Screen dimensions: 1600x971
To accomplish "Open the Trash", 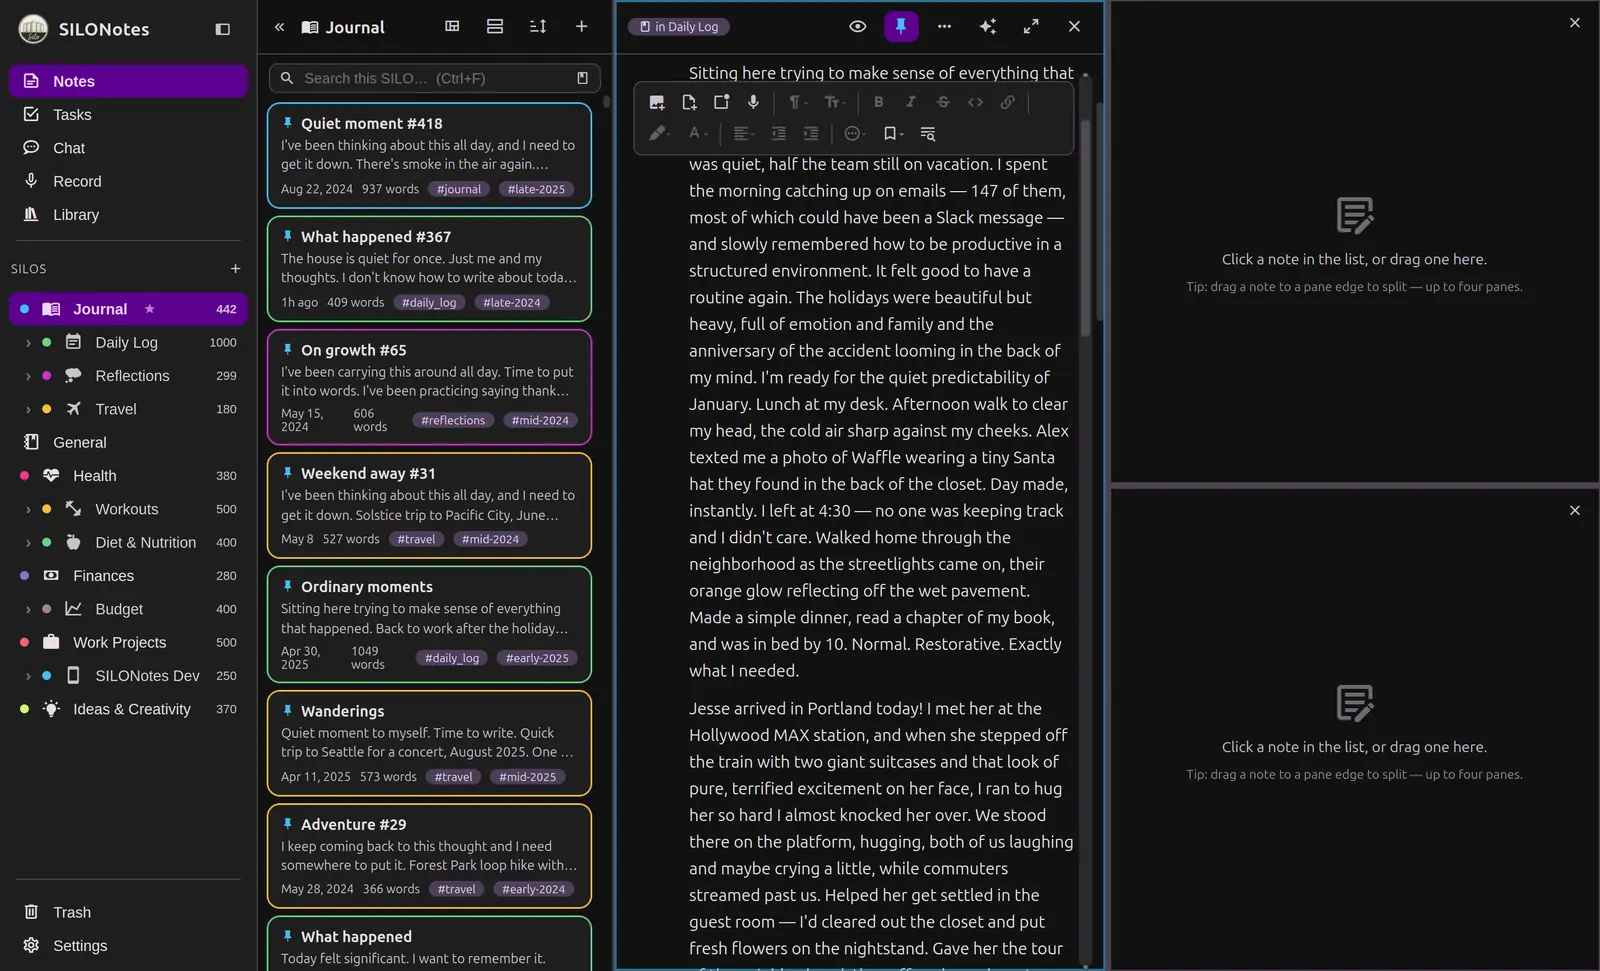I will coord(128,912).
